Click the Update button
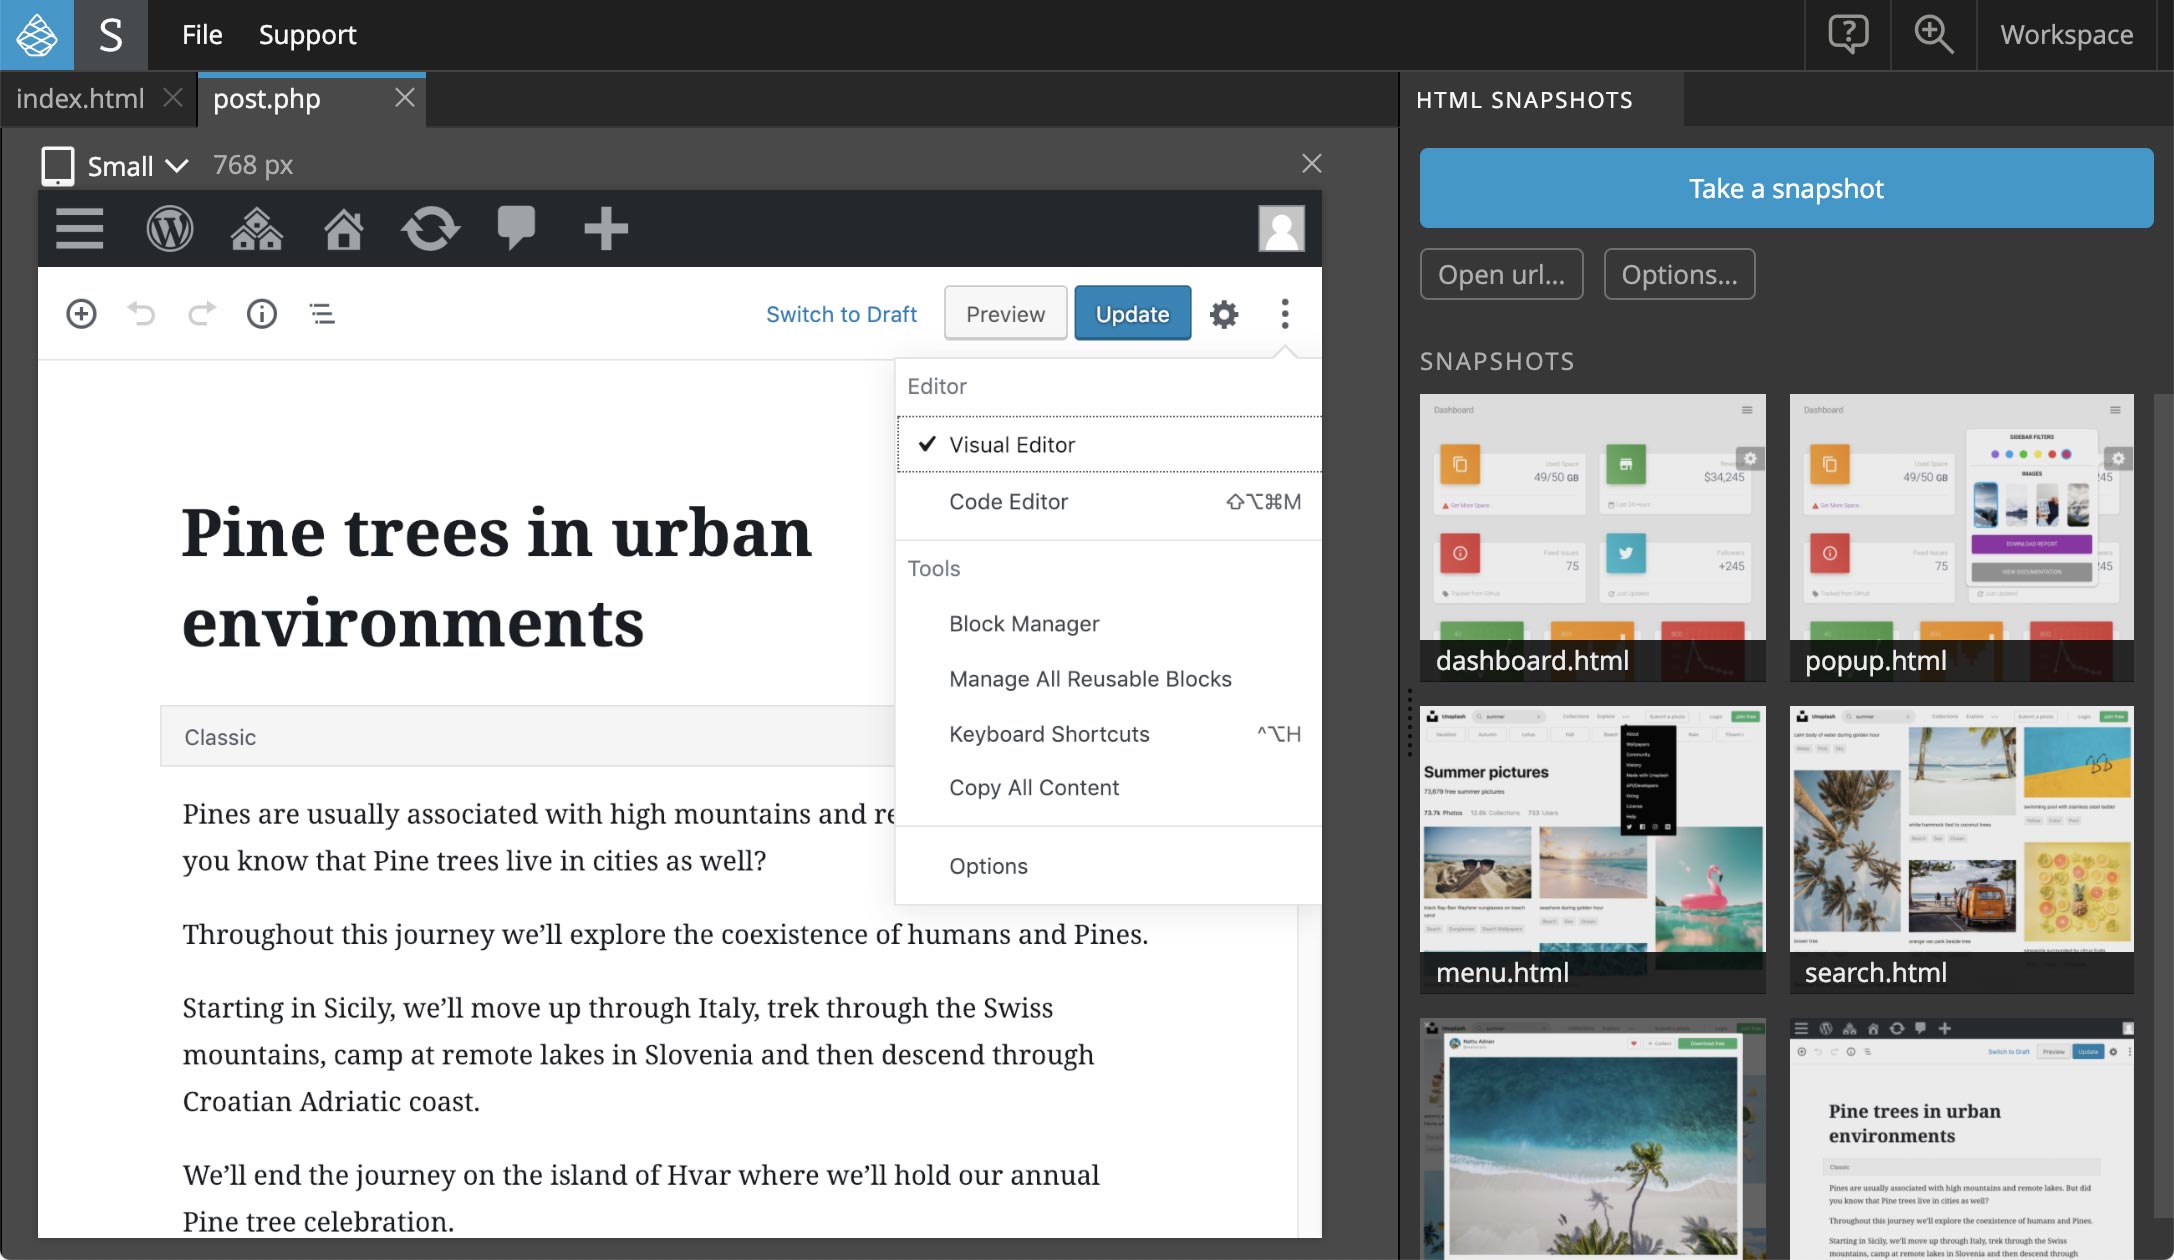The image size is (2174, 1260). pyautogui.click(x=1130, y=312)
